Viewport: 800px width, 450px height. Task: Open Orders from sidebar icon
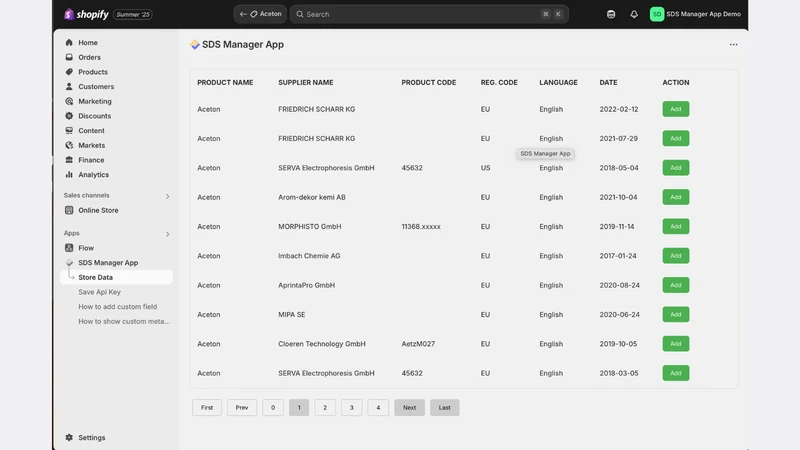click(69, 57)
